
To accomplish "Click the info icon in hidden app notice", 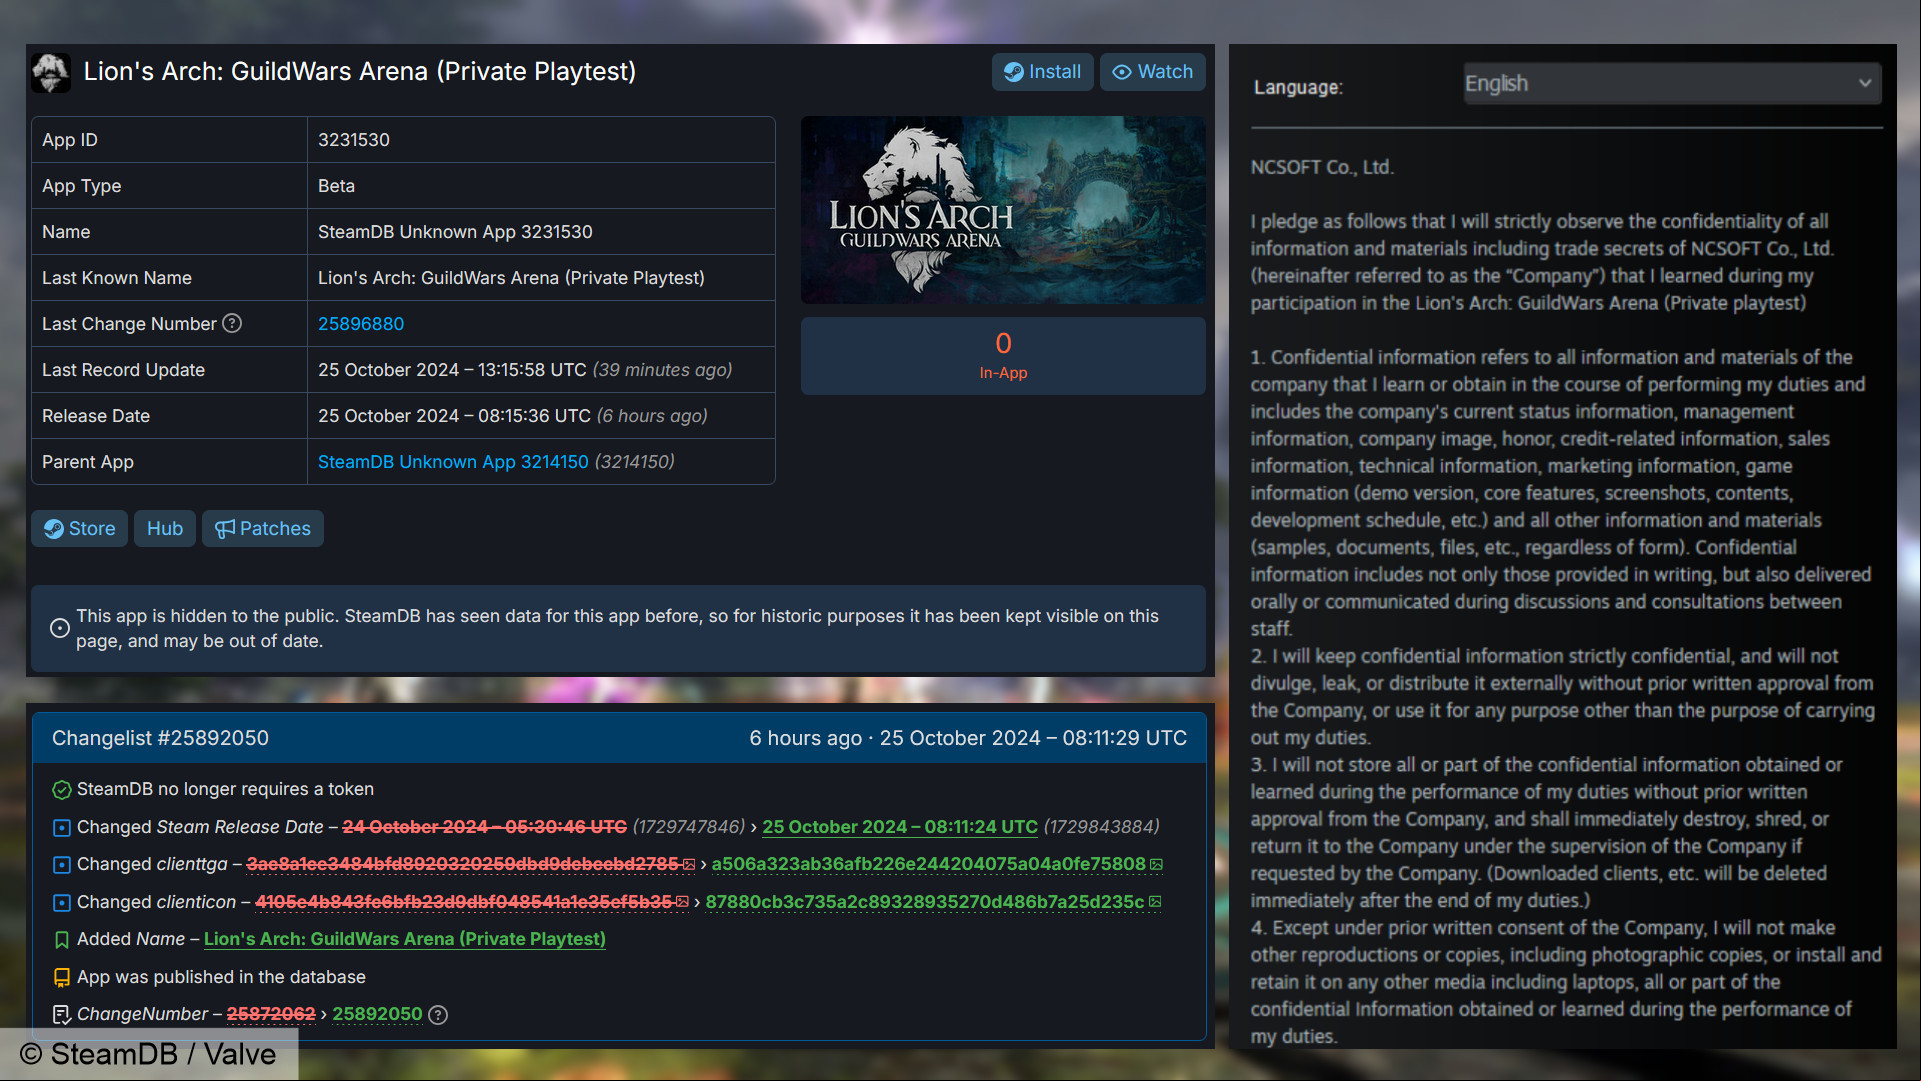I will tap(60, 628).
